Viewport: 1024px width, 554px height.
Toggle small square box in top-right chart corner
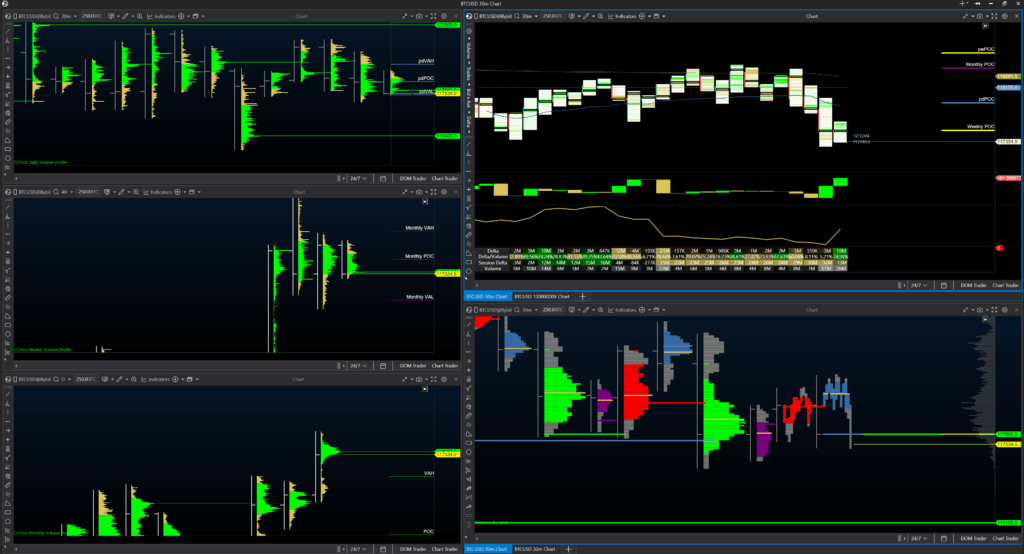tap(985, 26)
